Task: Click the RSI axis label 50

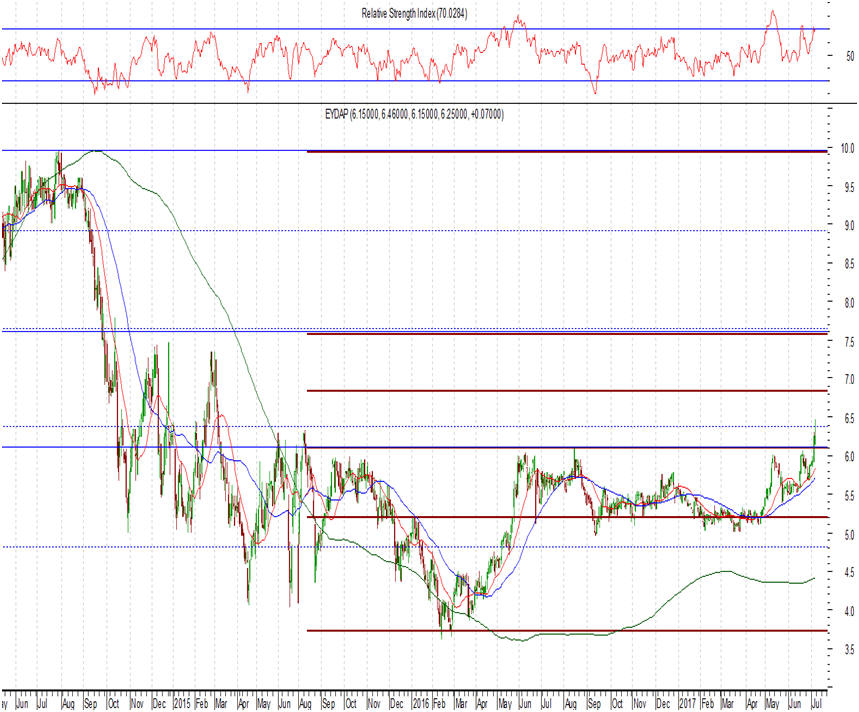Action: [x=850, y=56]
